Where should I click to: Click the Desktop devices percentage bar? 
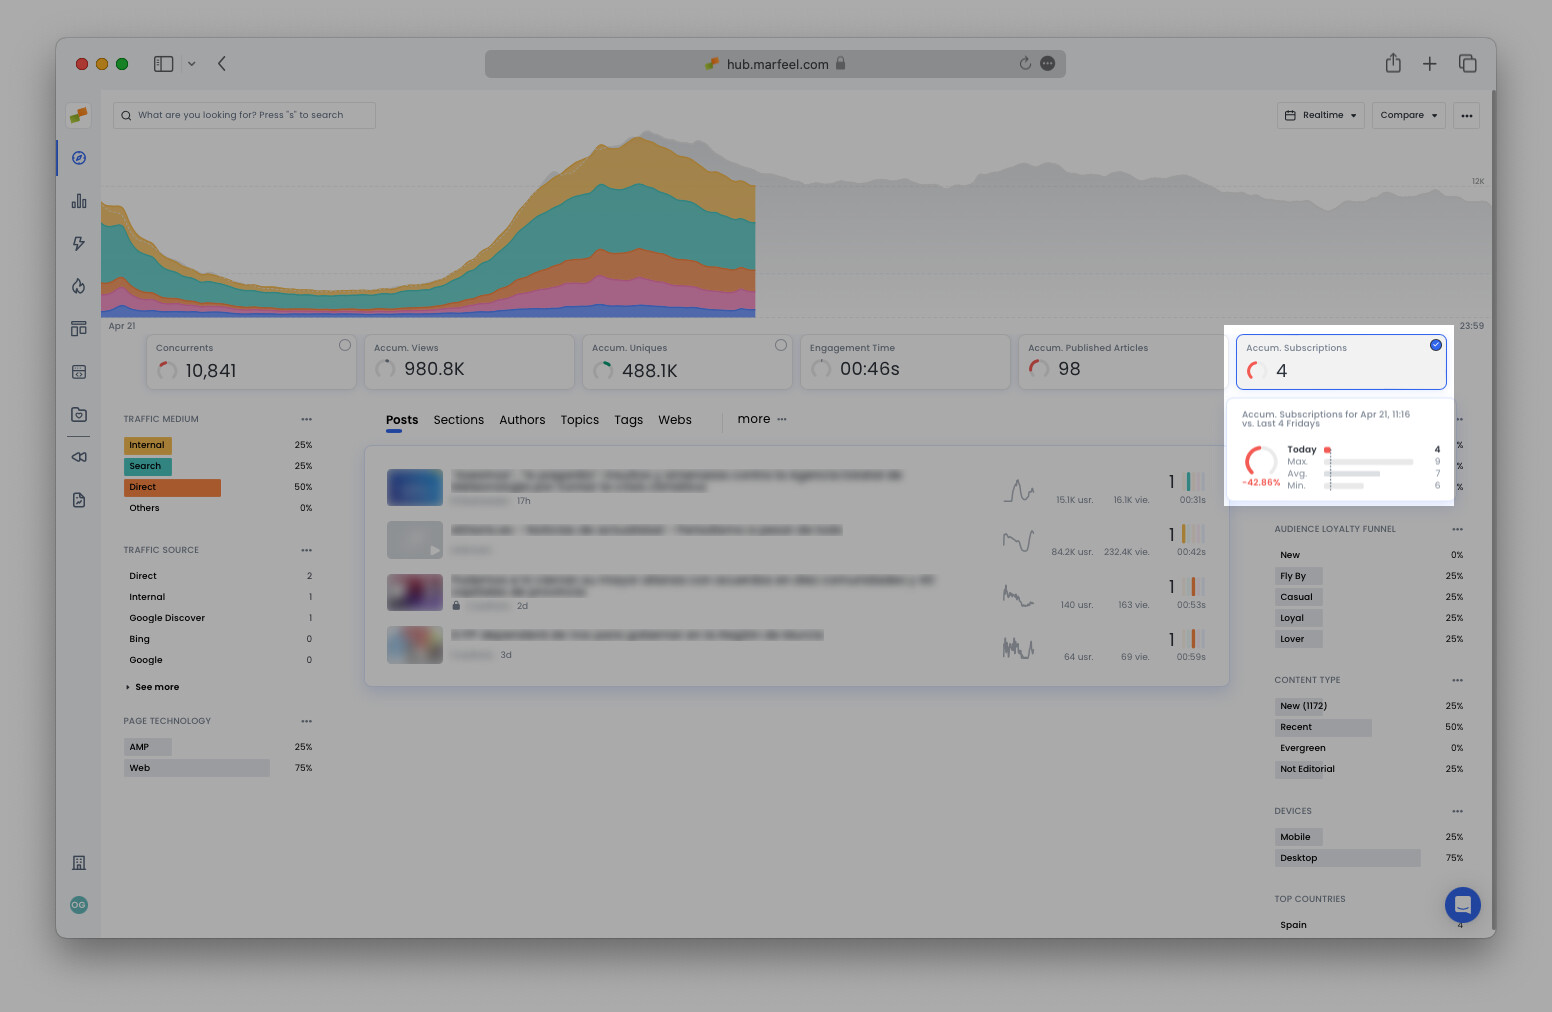click(x=1347, y=857)
